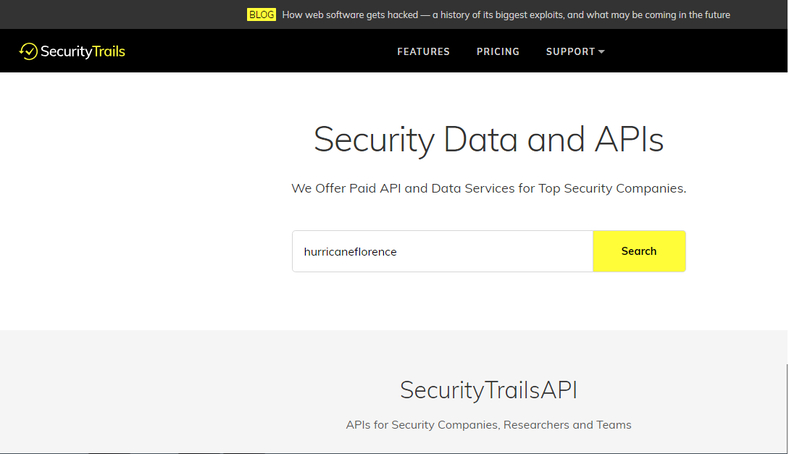Open the "How web software gets hacked" blog link
Image resolution: width=789 pixels, height=454 pixels.
(506, 15)
